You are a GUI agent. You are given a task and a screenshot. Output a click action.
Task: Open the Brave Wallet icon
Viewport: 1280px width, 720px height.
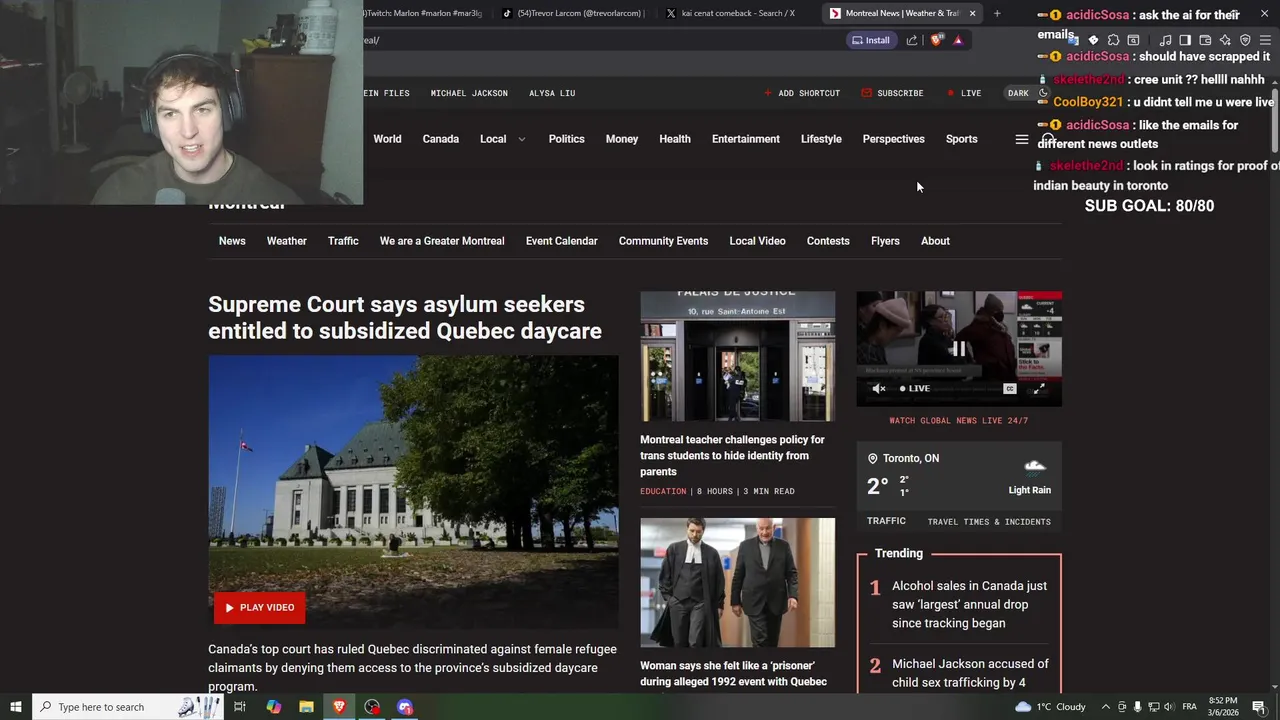coord(1205,40)
